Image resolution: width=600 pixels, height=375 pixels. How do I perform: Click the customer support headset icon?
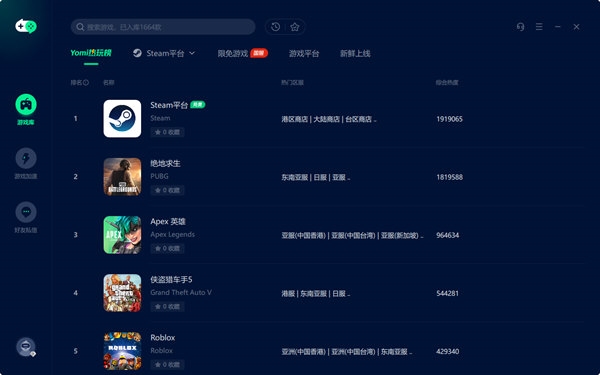(520, 27)
